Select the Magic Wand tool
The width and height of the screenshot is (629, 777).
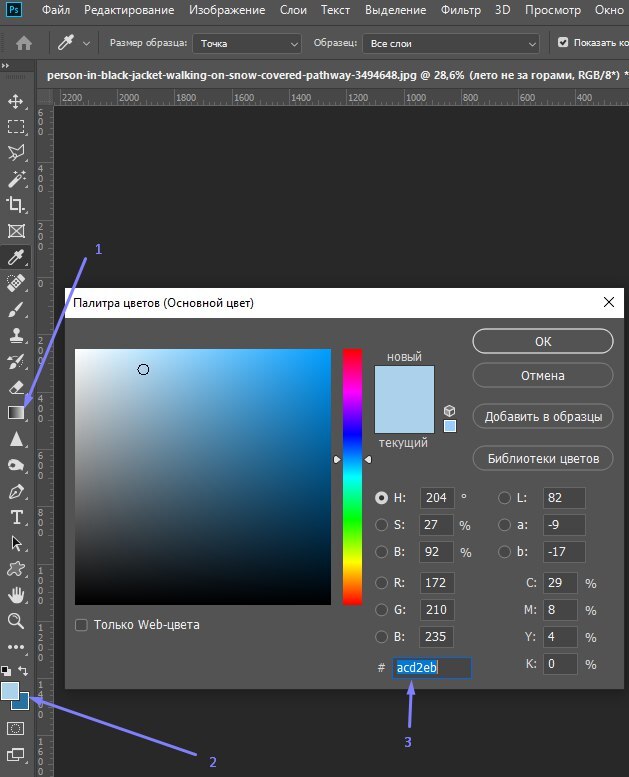[16, 179]
